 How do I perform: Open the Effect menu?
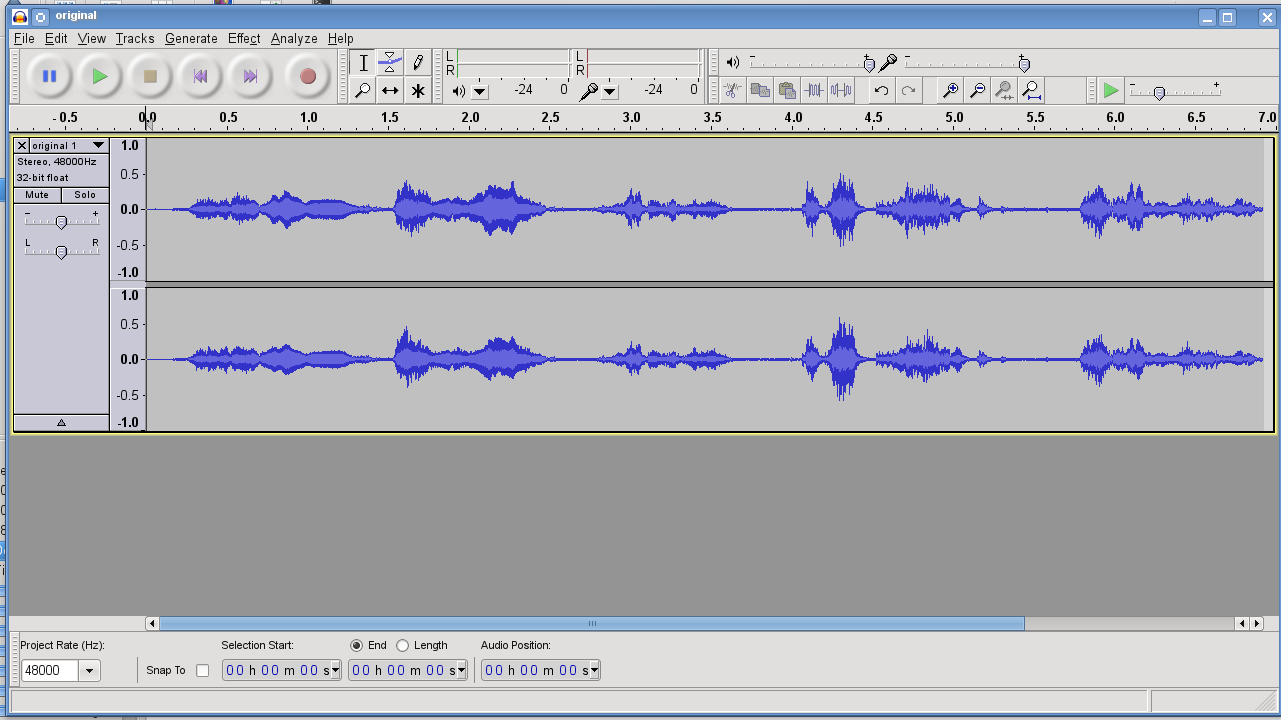(x=244, y=38)
